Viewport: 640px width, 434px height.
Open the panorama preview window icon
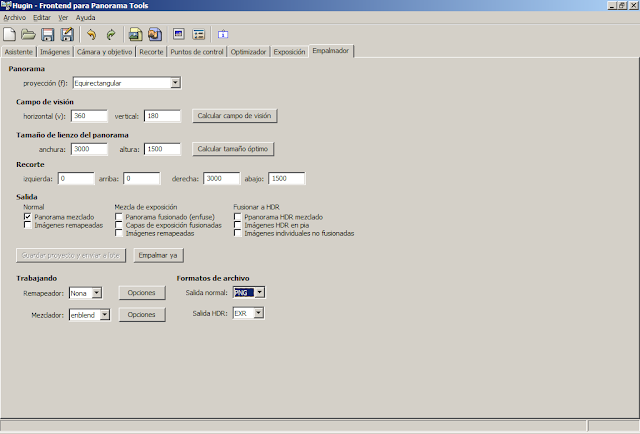click(179, 34)
